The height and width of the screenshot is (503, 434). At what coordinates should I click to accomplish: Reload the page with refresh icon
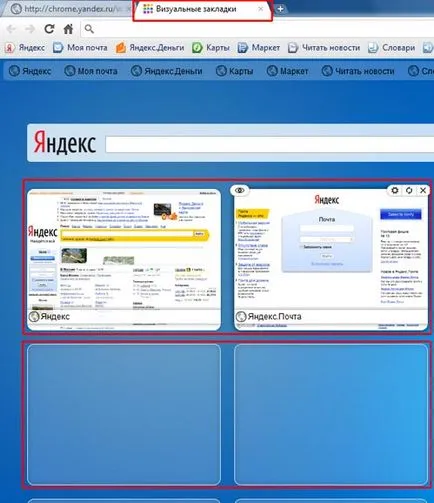tap(49, 29)
